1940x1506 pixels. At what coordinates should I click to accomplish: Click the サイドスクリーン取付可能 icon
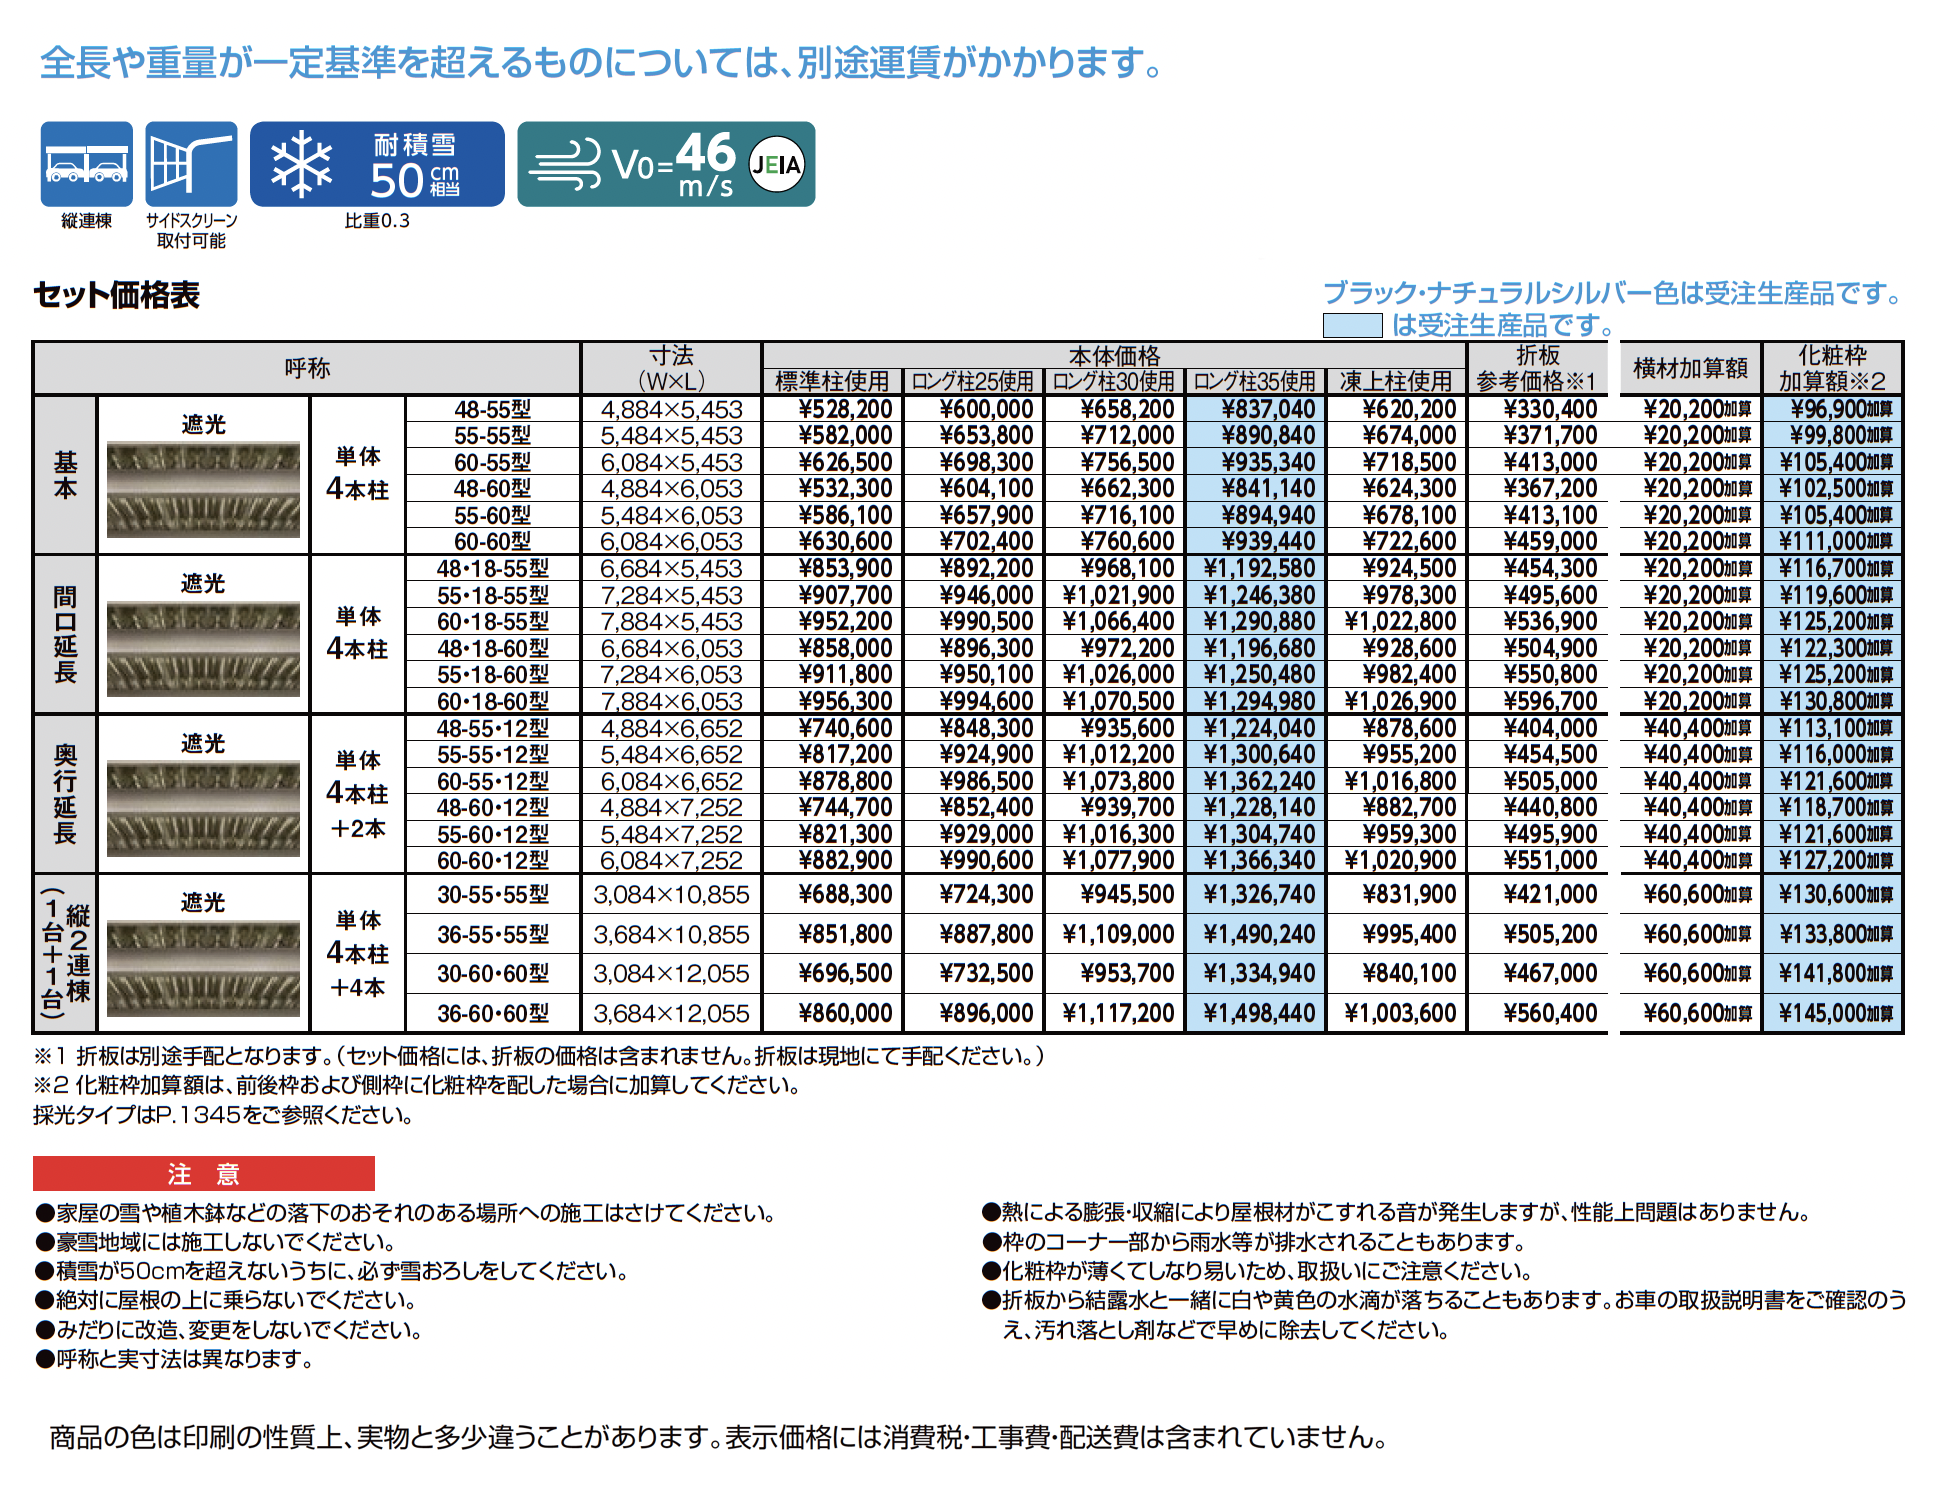(191, 164)
